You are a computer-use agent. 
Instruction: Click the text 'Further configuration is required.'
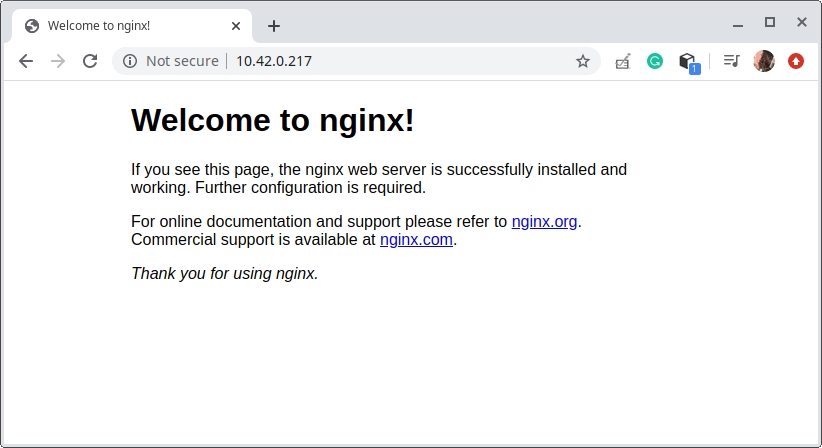click(310, 188)
